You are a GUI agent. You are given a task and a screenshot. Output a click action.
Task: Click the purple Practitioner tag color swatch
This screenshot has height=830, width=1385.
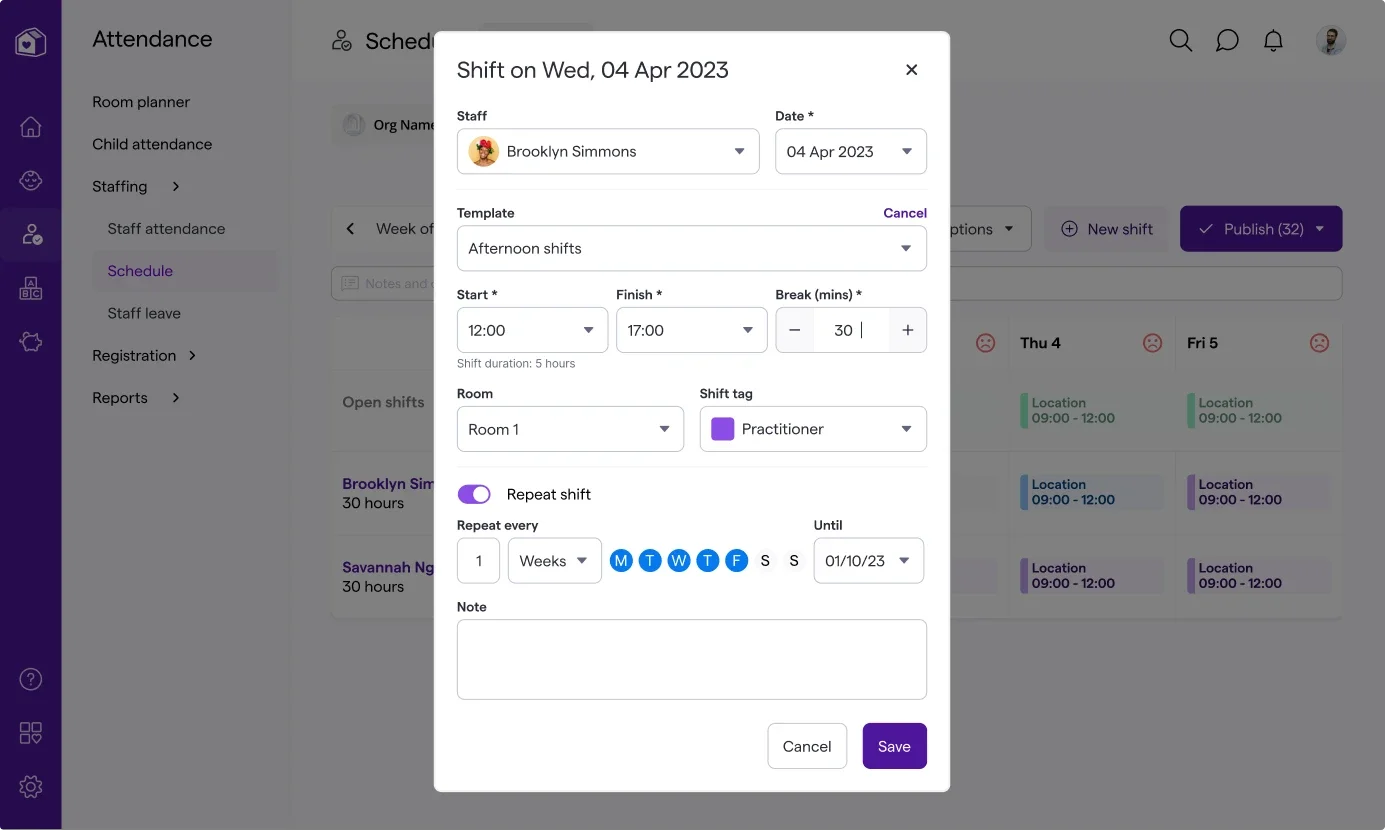coord(722,428)
